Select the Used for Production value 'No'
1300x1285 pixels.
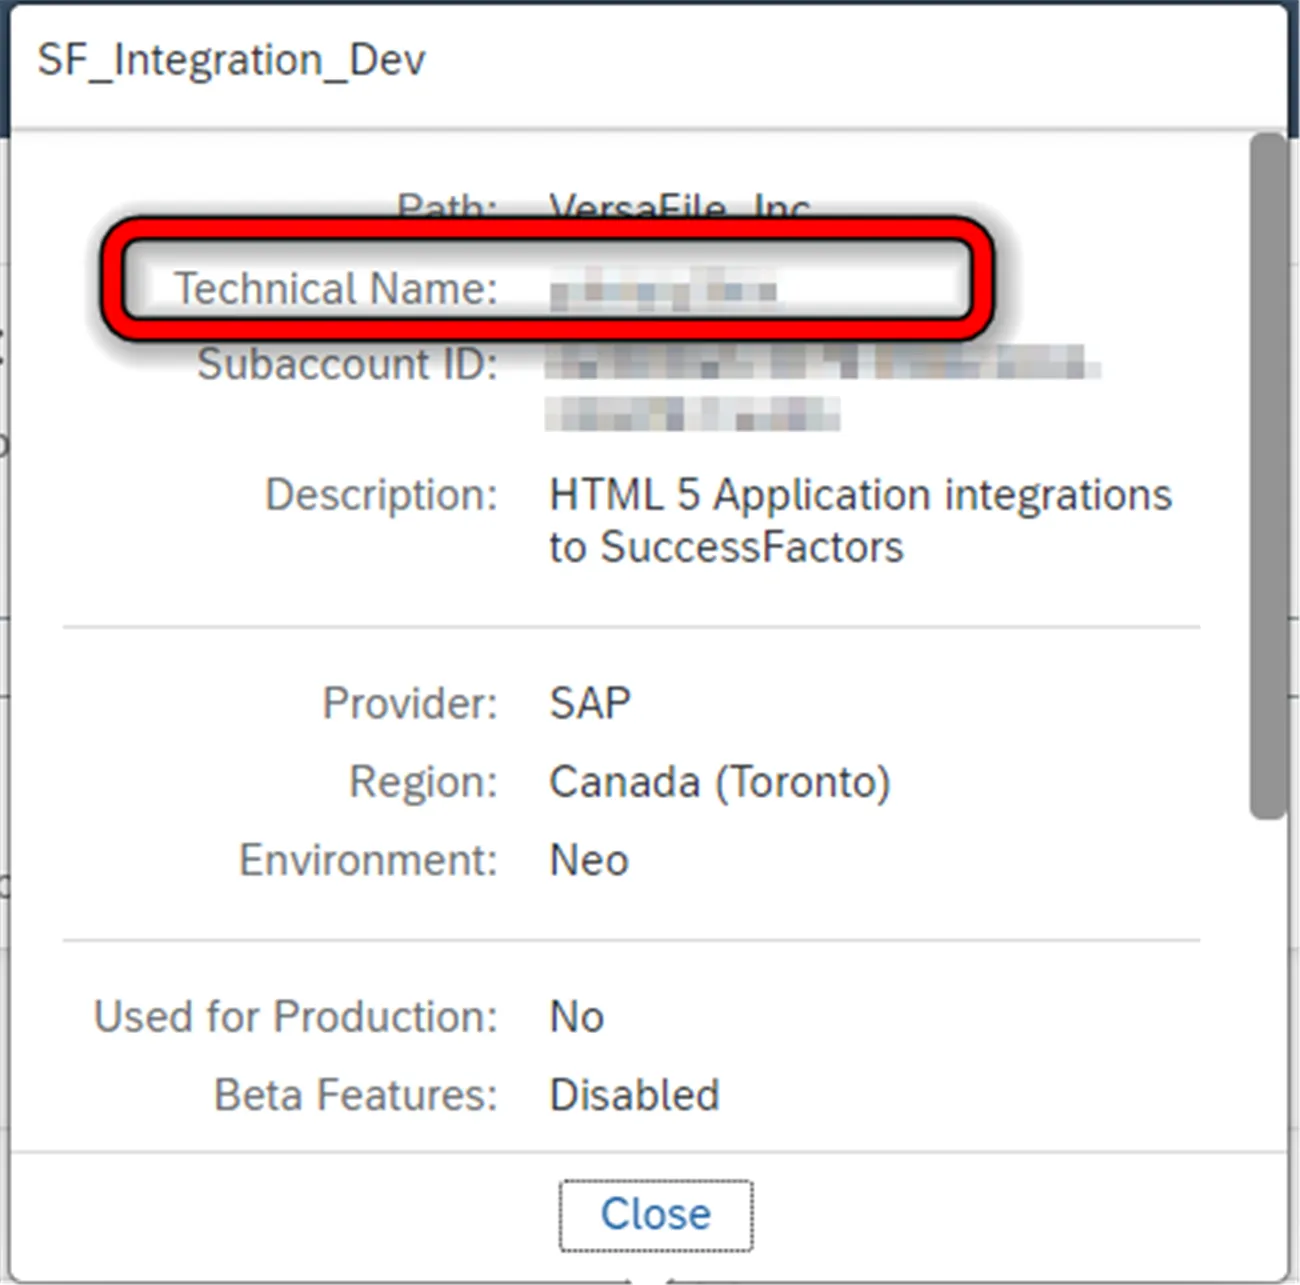(577, 1017)
